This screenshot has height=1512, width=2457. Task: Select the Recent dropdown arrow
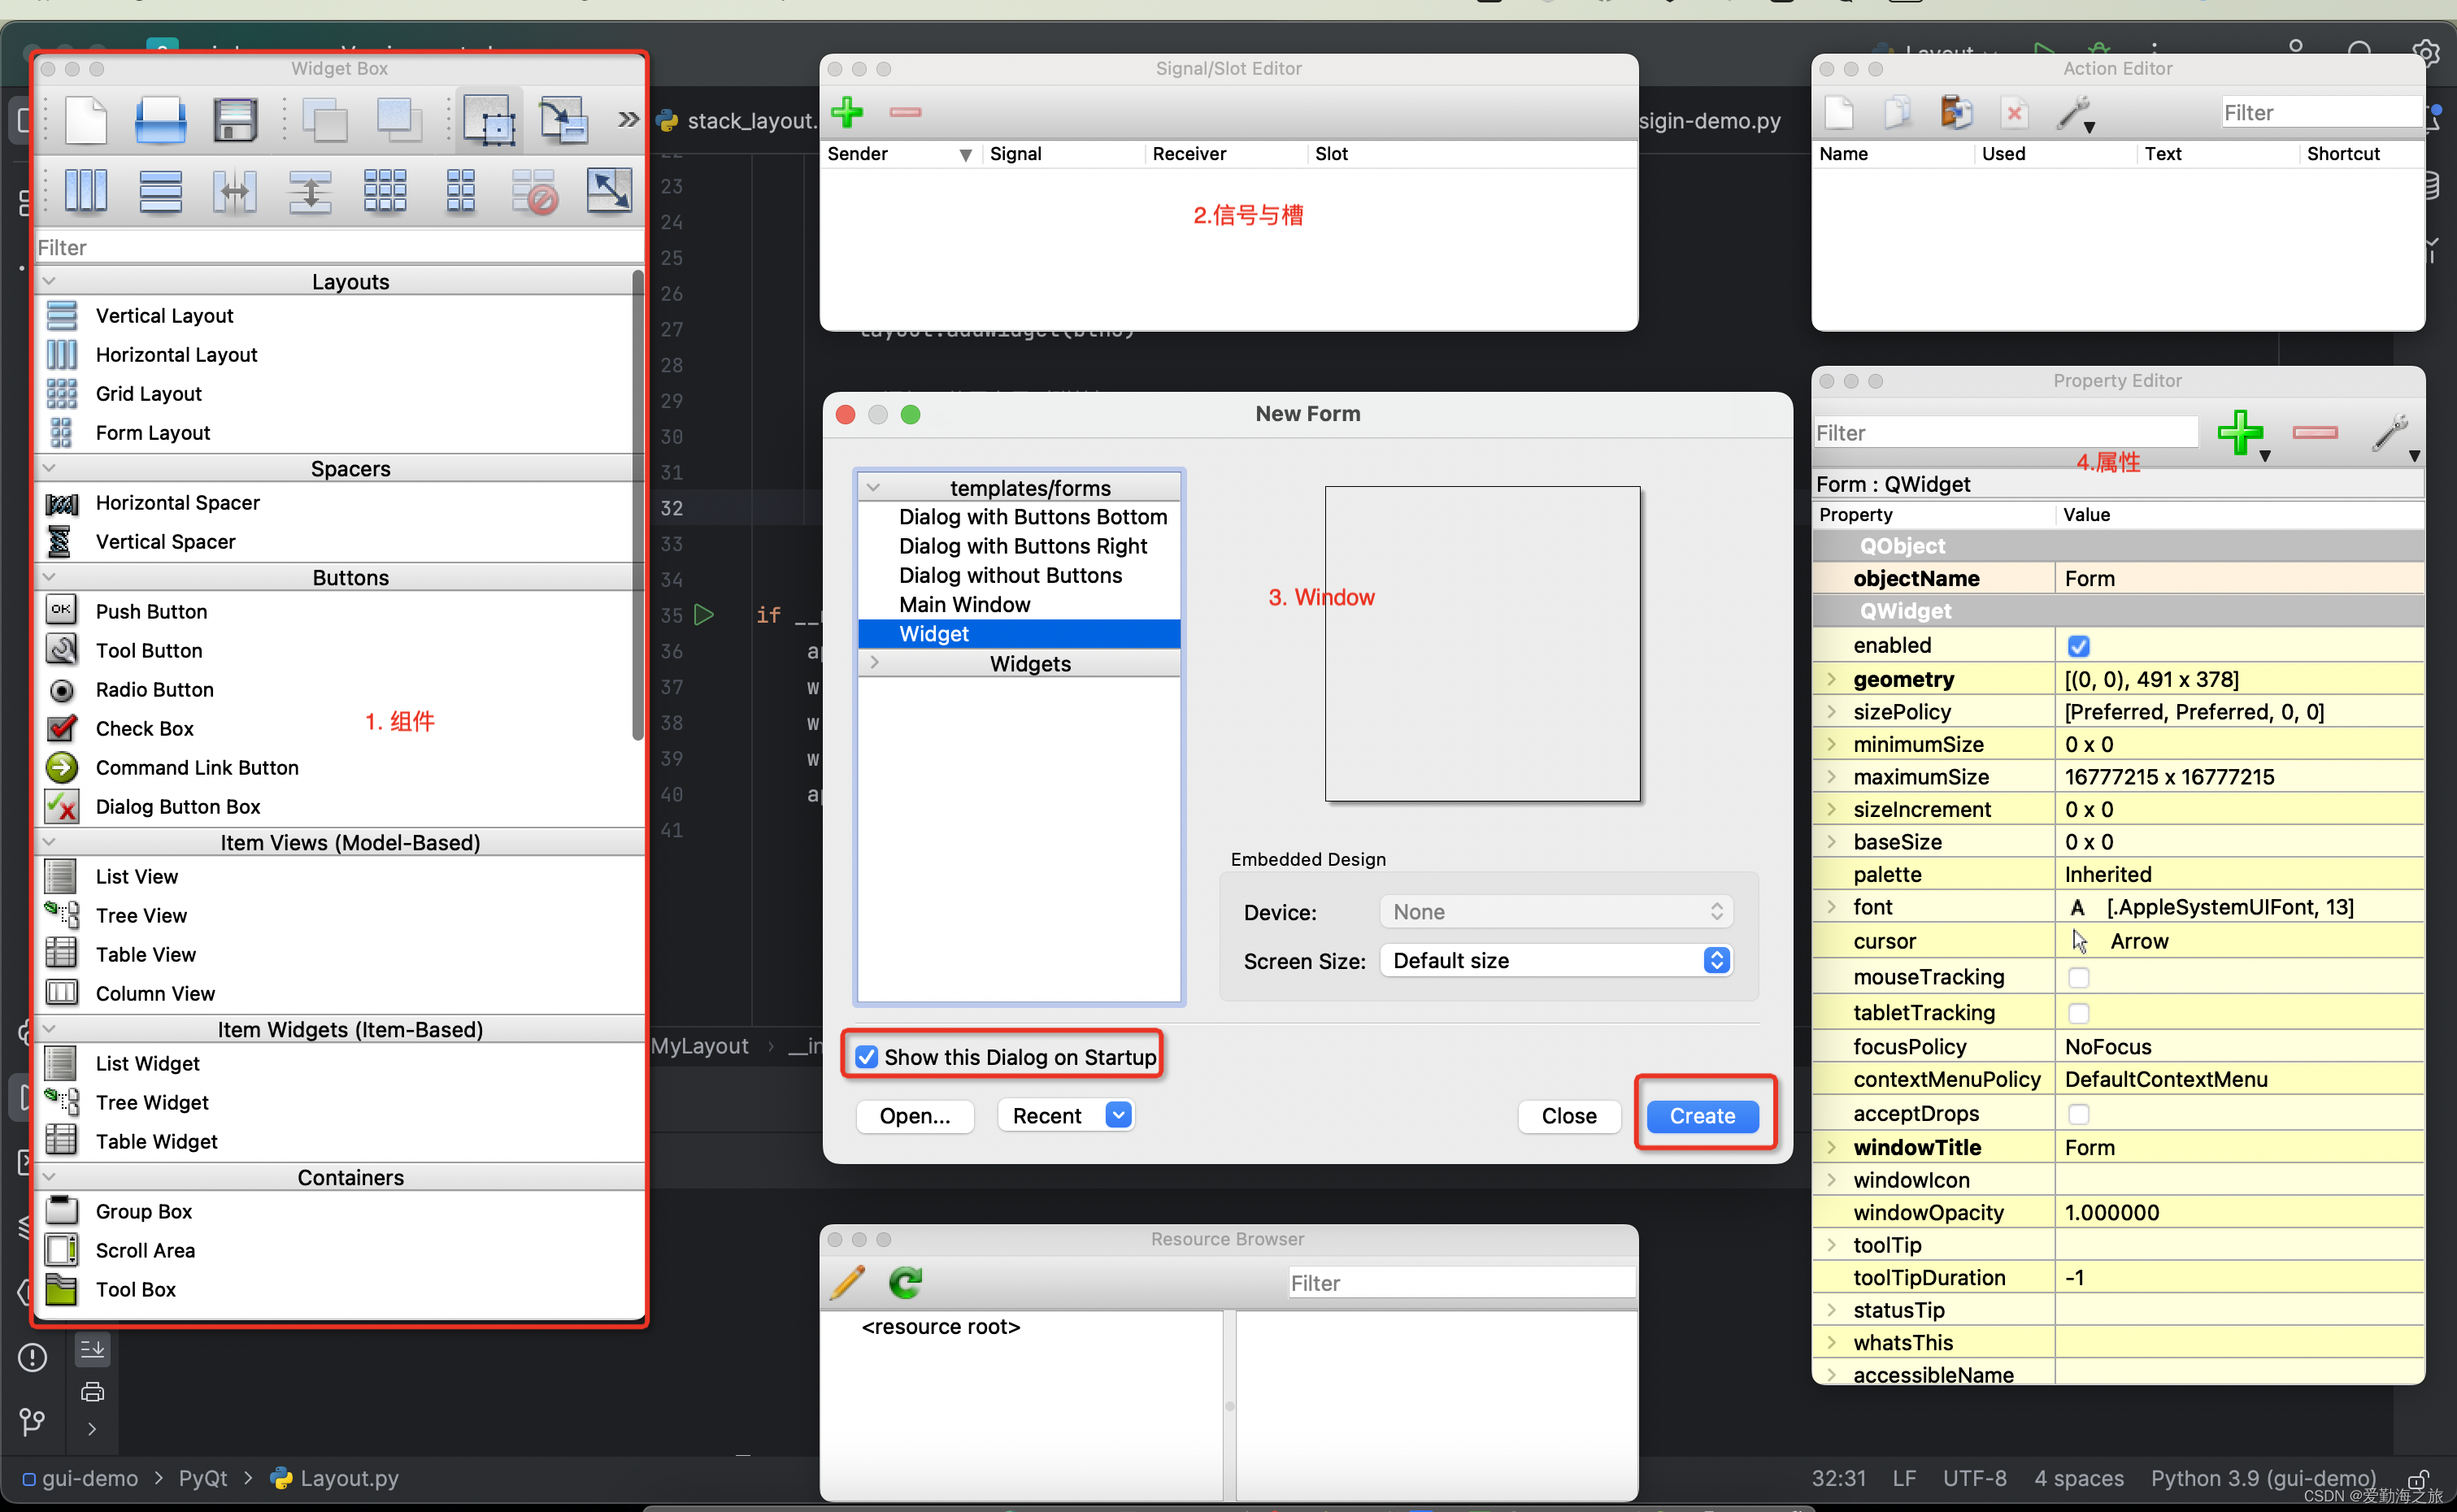point(1118,1115)
